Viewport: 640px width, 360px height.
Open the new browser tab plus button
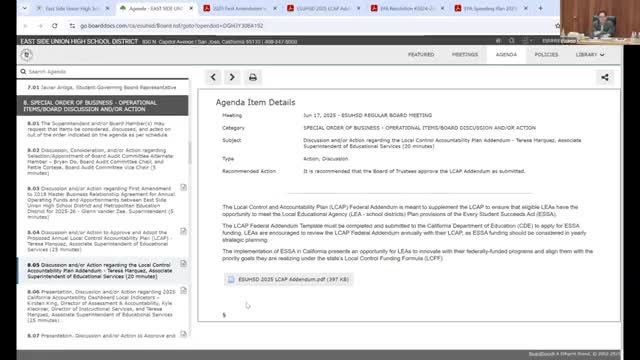[x=540, y=8]
